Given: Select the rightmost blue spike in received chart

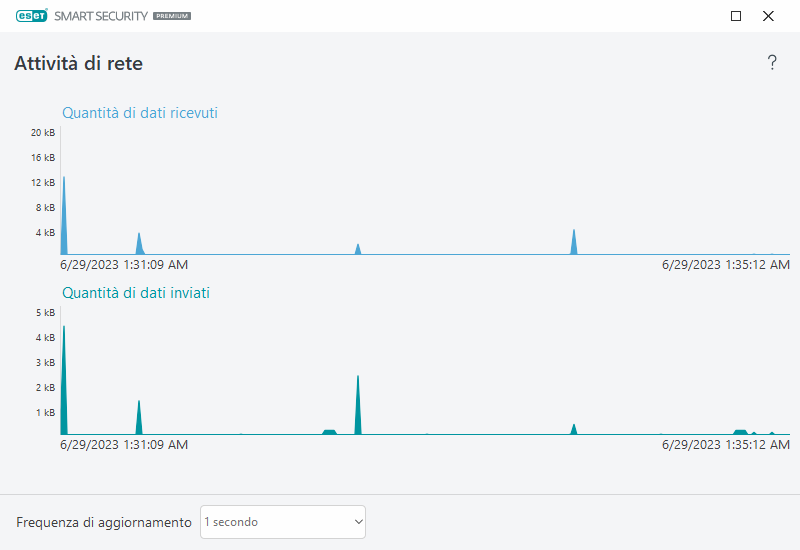Looking at the screenshot, I should point(574,242).
